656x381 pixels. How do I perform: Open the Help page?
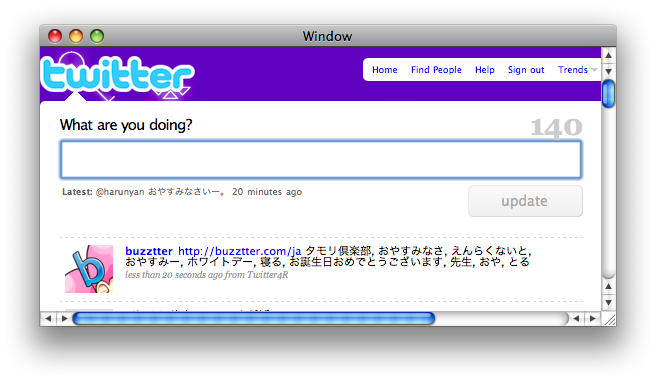click(484, 70)
